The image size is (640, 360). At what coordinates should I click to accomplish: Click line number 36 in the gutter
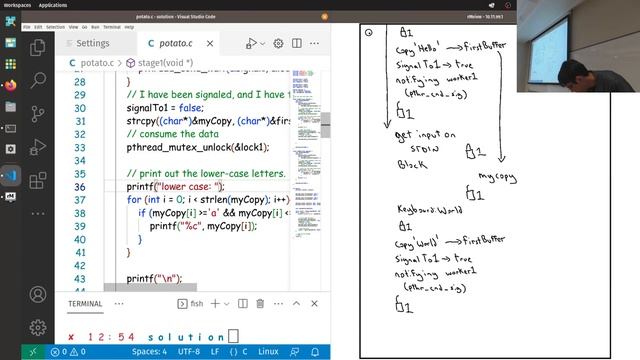point(80,187)
